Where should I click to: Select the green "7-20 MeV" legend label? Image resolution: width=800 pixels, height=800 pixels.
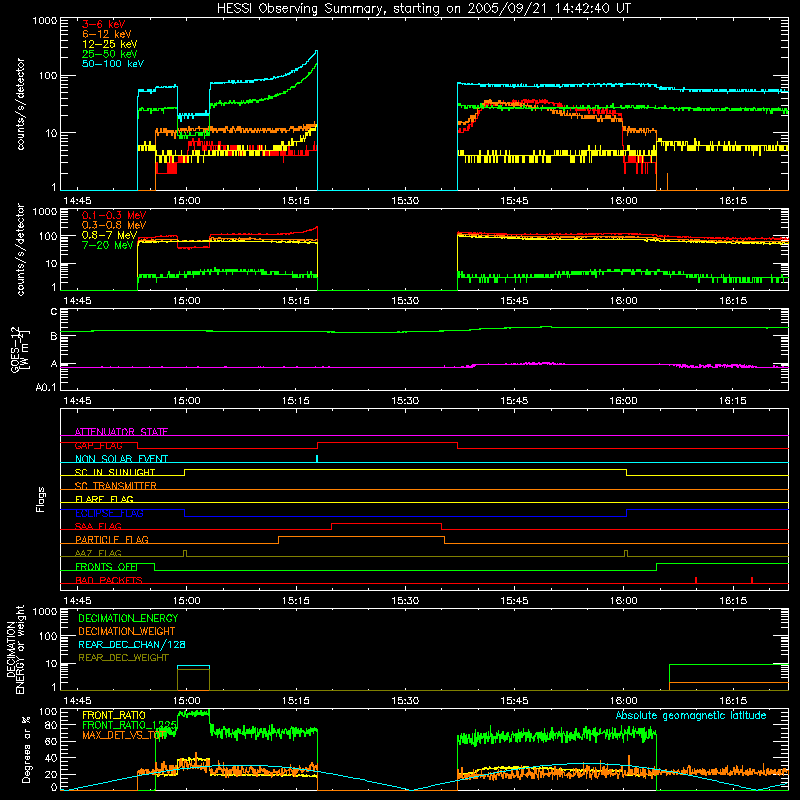point(108,245)
